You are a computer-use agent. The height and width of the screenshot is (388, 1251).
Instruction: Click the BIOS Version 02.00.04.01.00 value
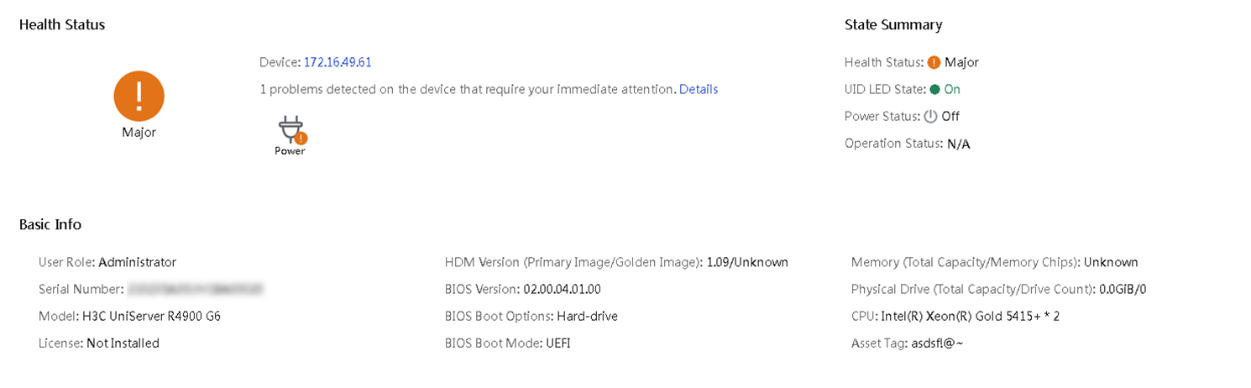click(x=562, y=289)
